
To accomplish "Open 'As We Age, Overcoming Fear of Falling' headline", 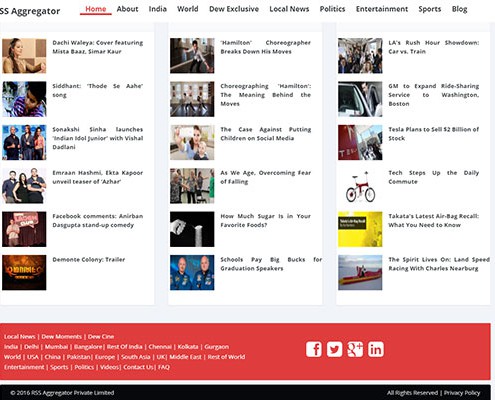I will click(x=265, y=177).
